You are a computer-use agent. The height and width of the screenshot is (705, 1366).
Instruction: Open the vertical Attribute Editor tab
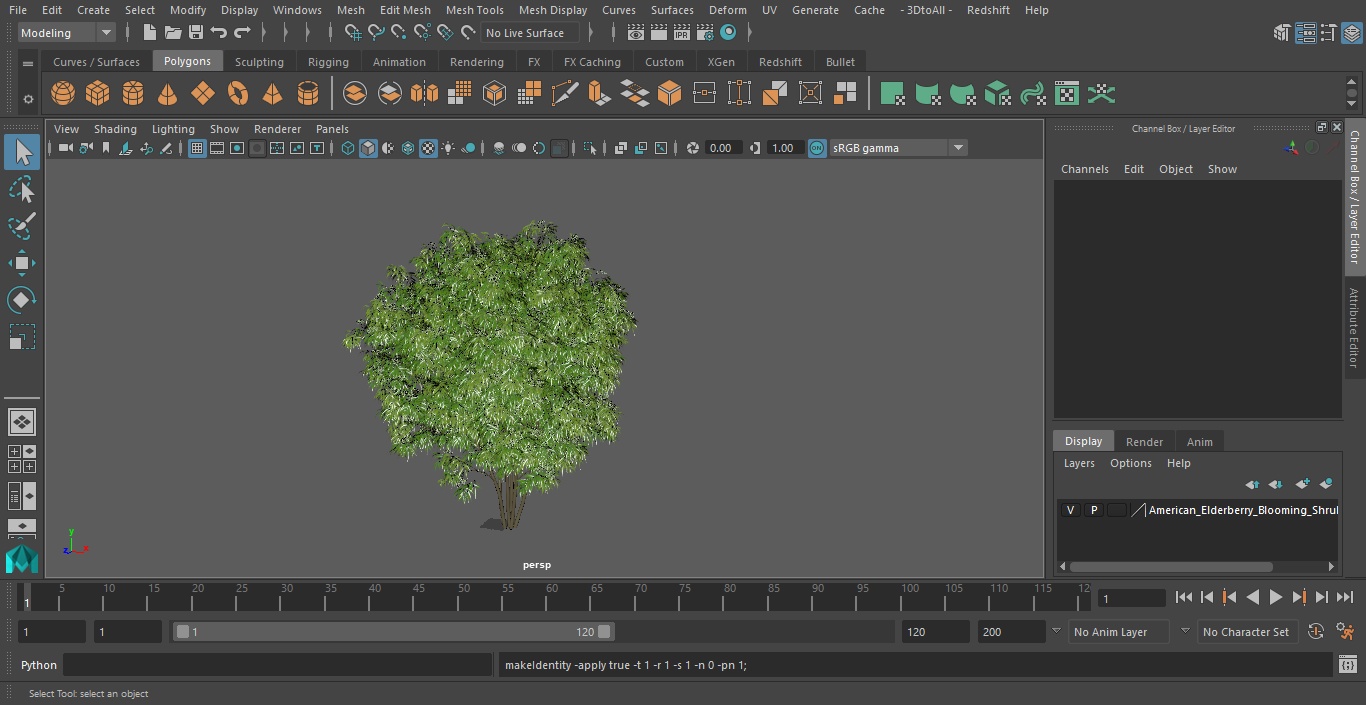[1354, 328]
